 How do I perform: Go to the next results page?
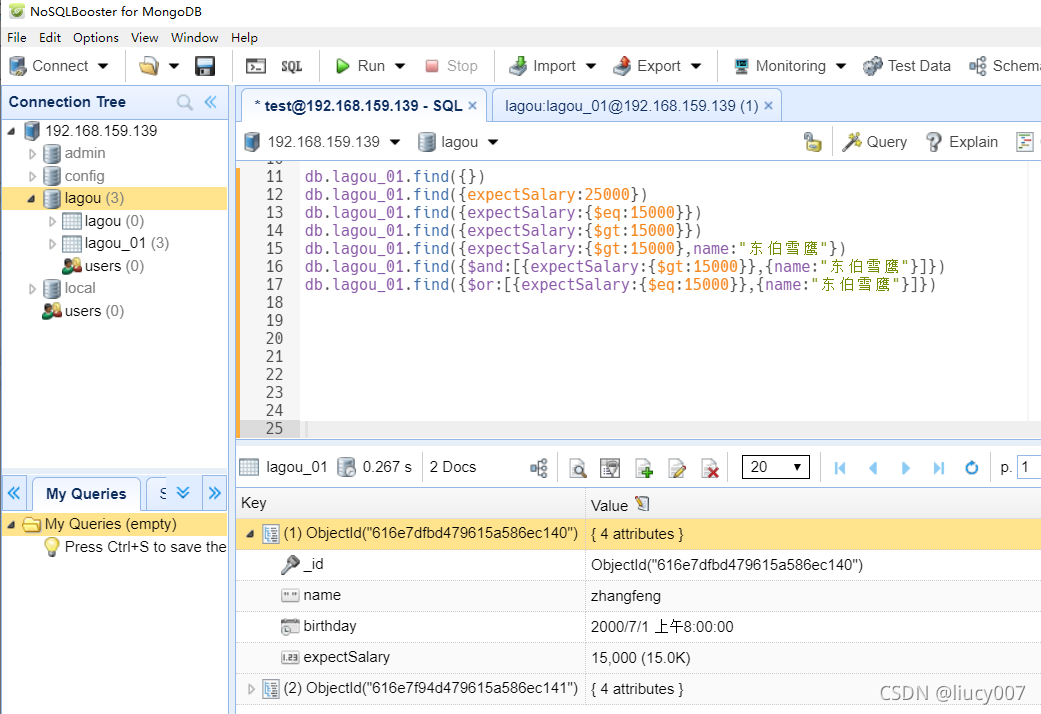pyautogui.click(x=906, y=468)
